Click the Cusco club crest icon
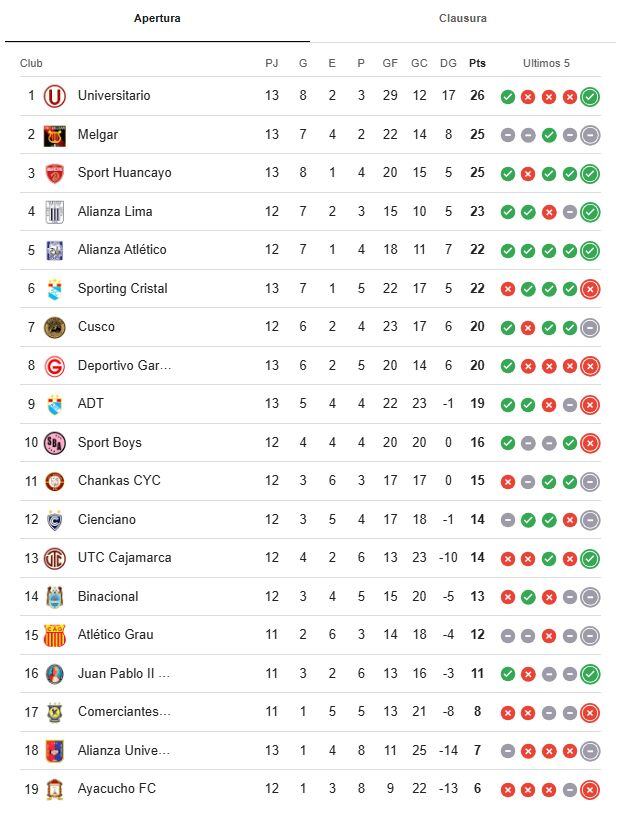Image resolution: width=627 pixels, height=813 pixels. click(x=54, y=327)
